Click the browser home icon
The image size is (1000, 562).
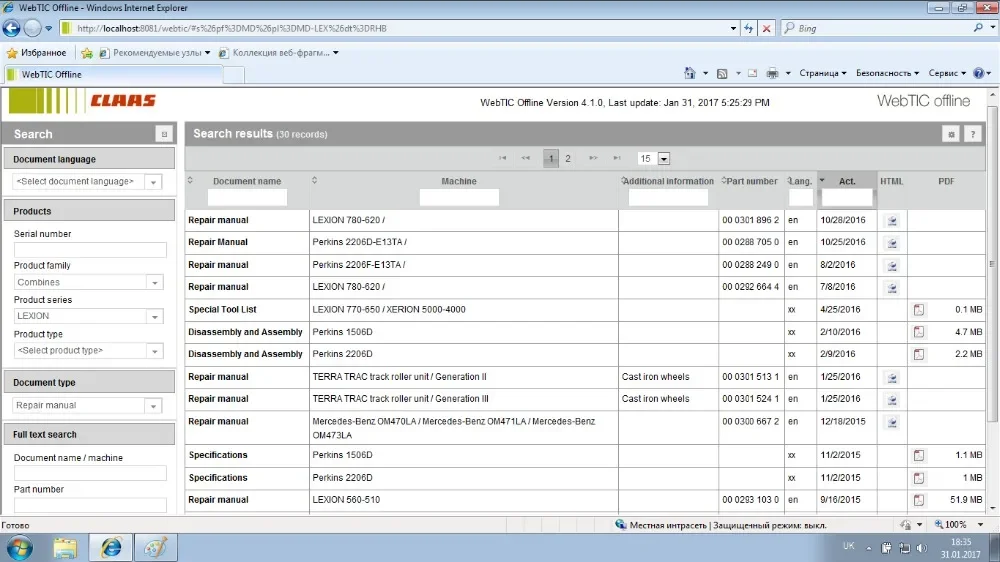pyautogui.click(x=690, y=73)
